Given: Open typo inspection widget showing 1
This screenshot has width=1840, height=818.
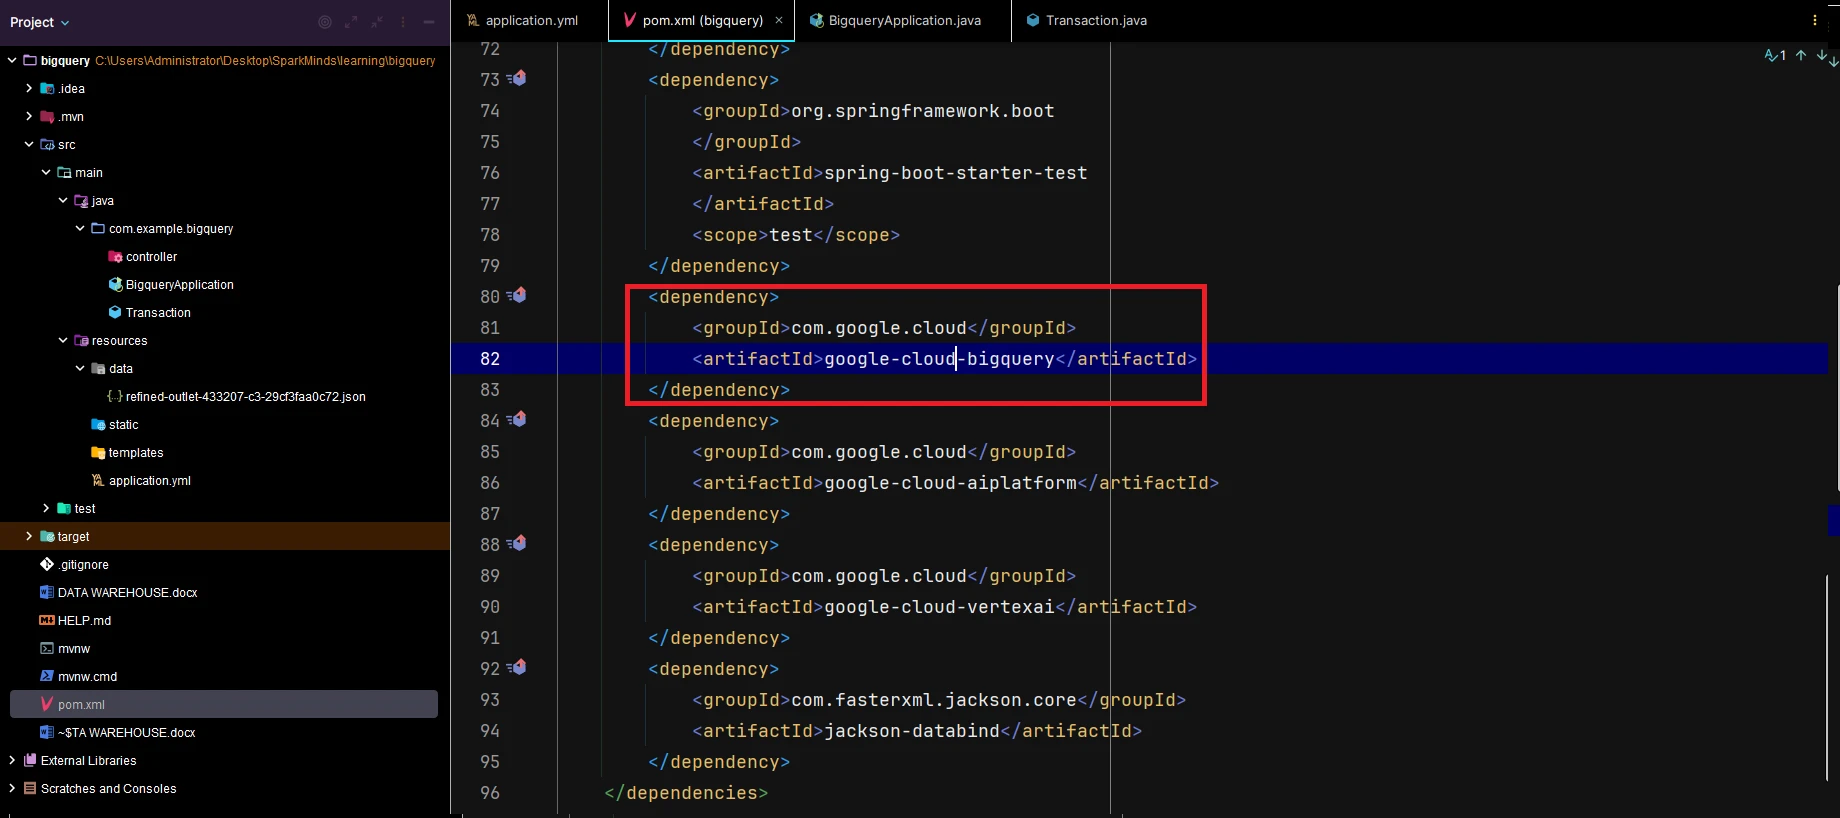Looking at the screenshot, I should 1775,56.
